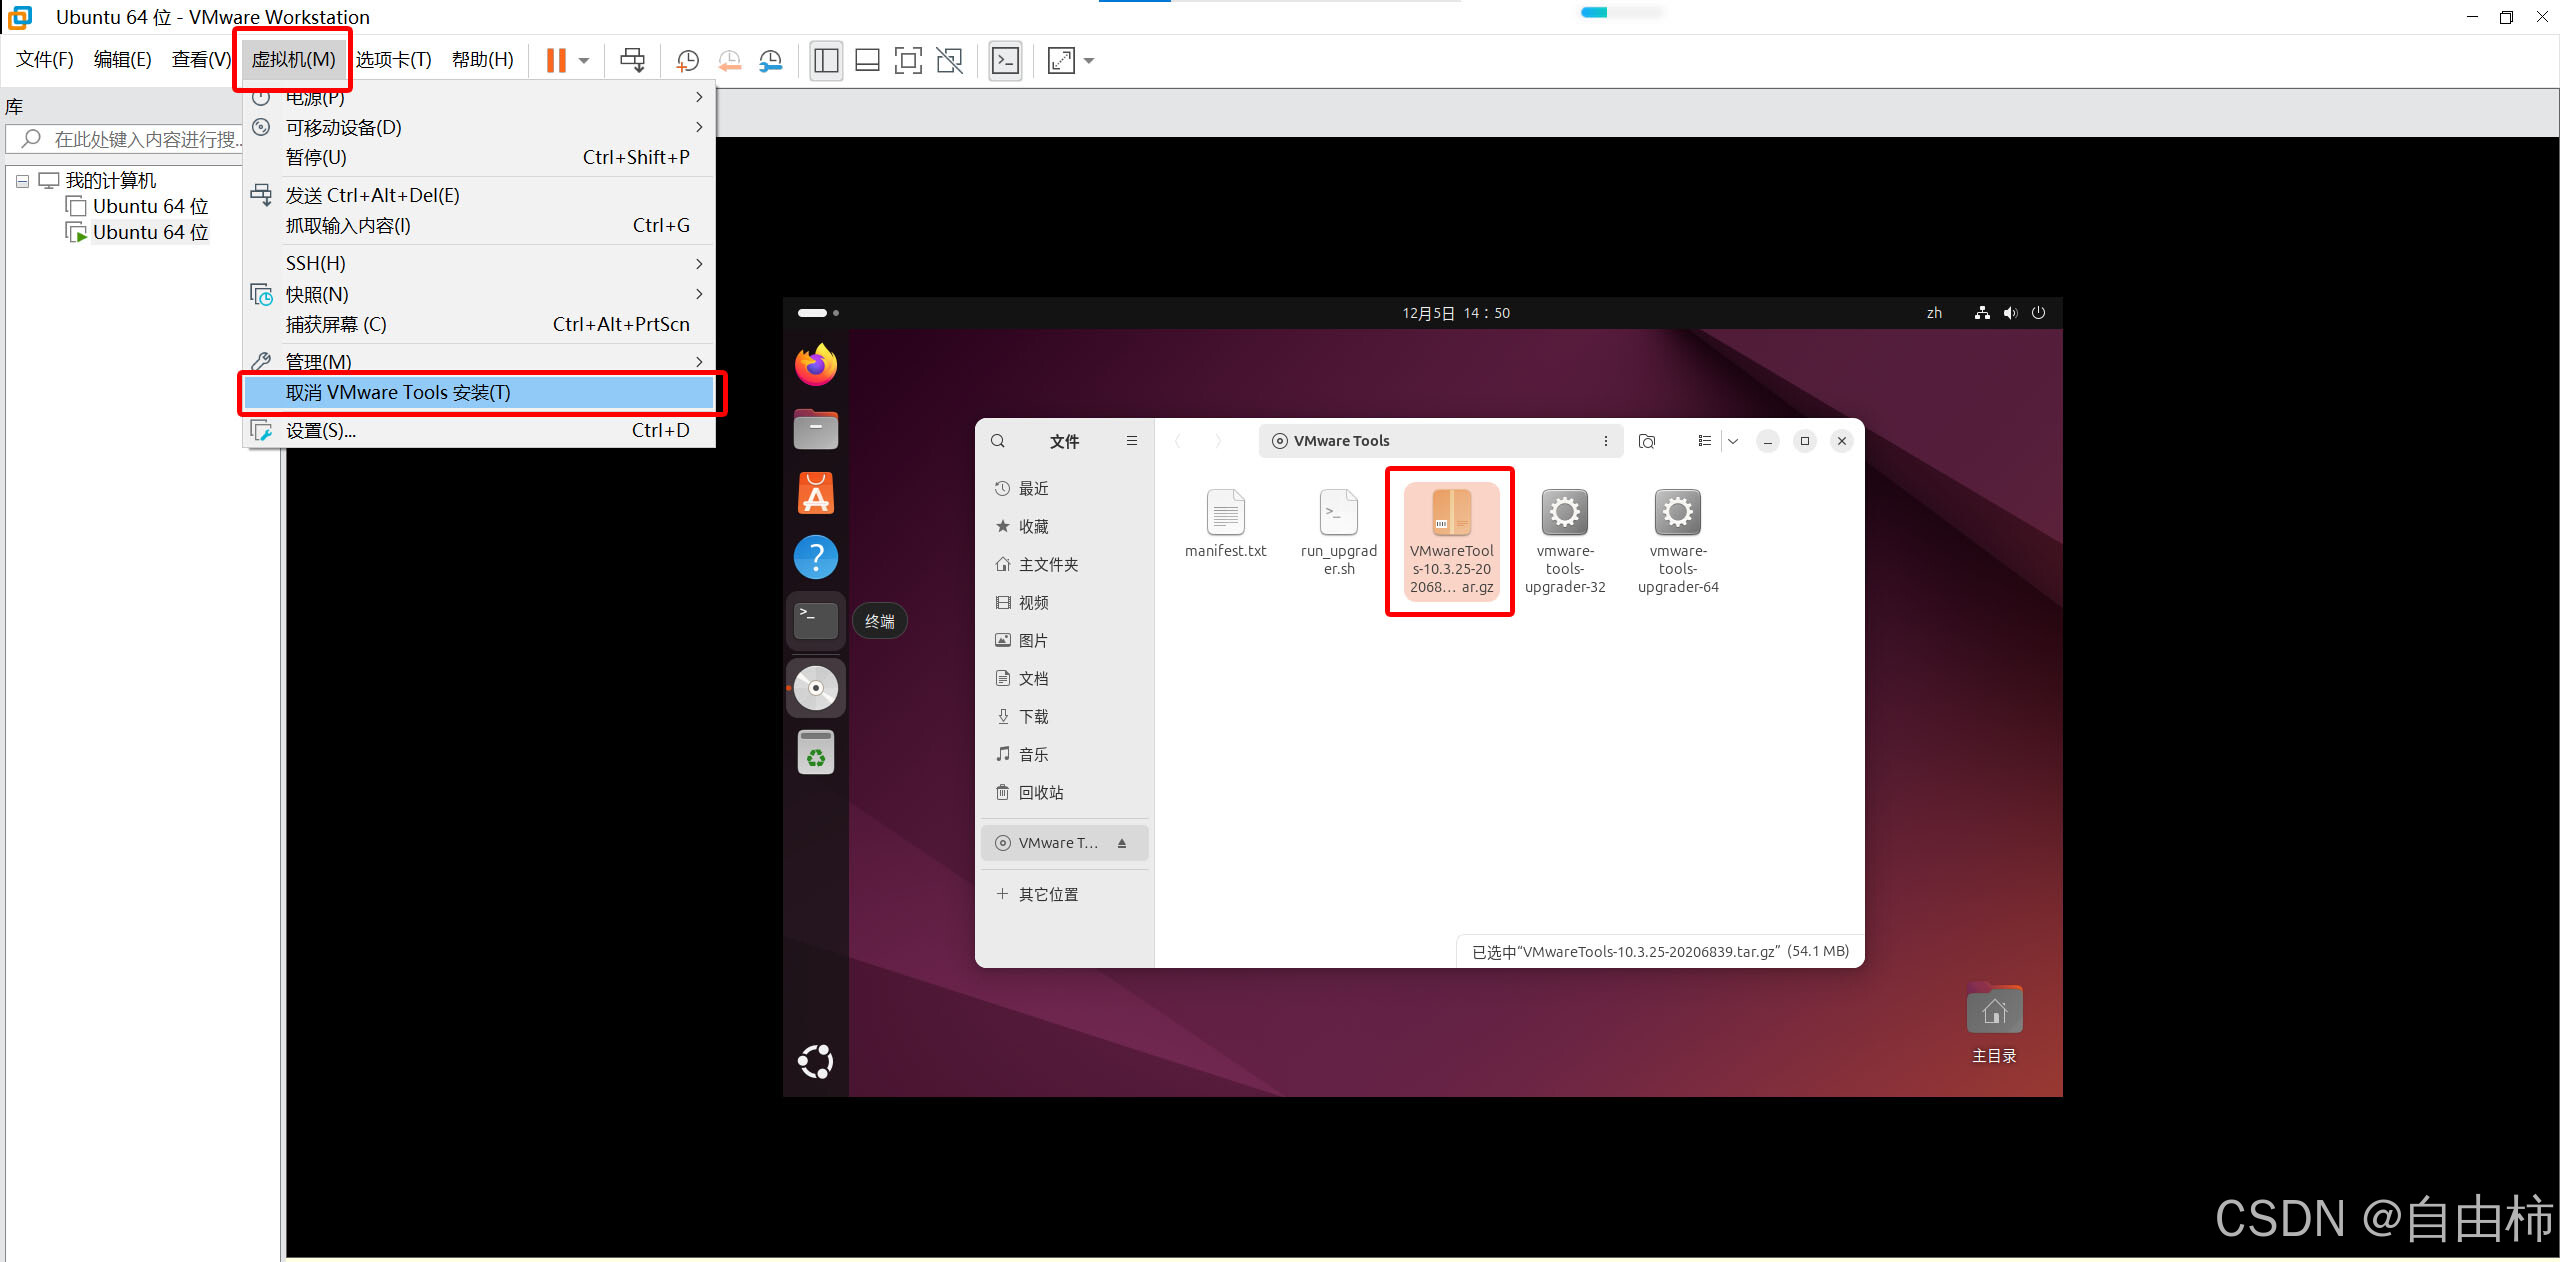Screen dimensions: 2560x1262
Task: Take a snapshot with the toolbar snapshot icon
Action: (687, 60)
